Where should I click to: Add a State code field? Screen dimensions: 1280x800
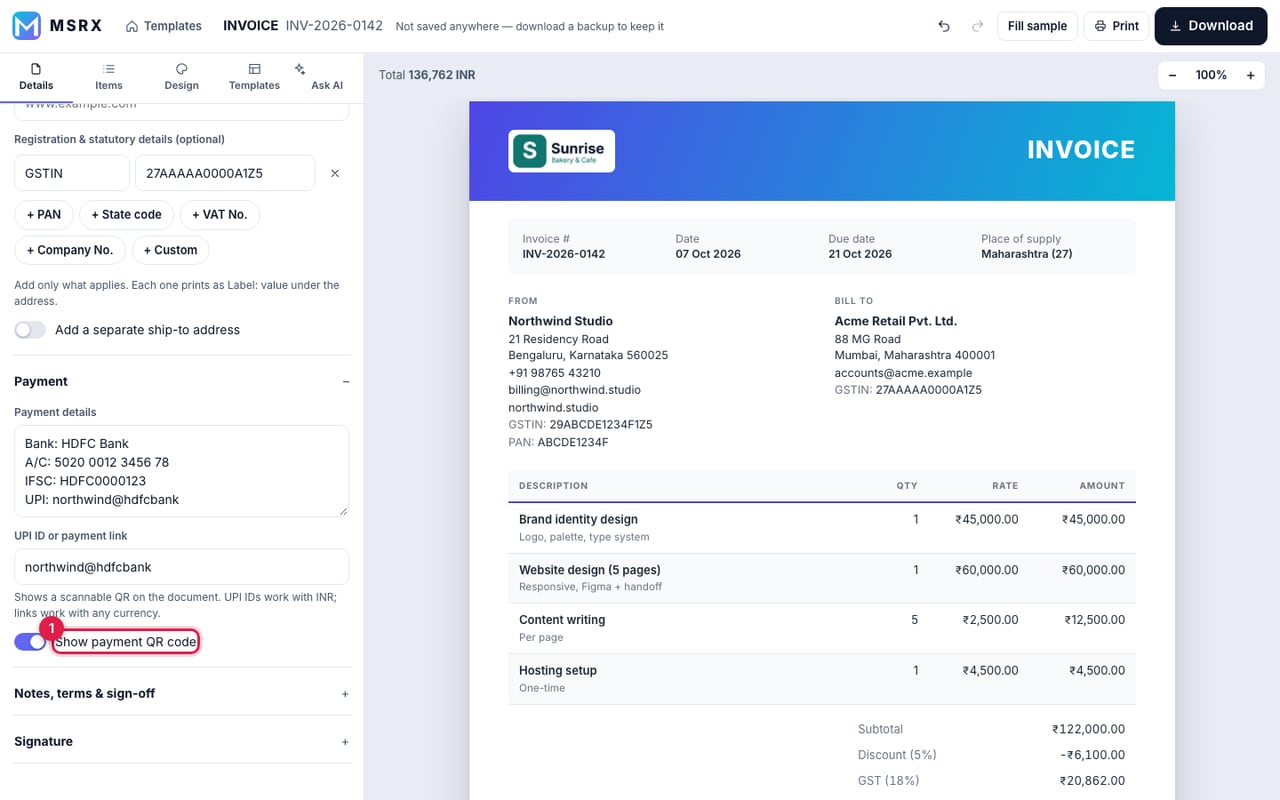[127, 215]
